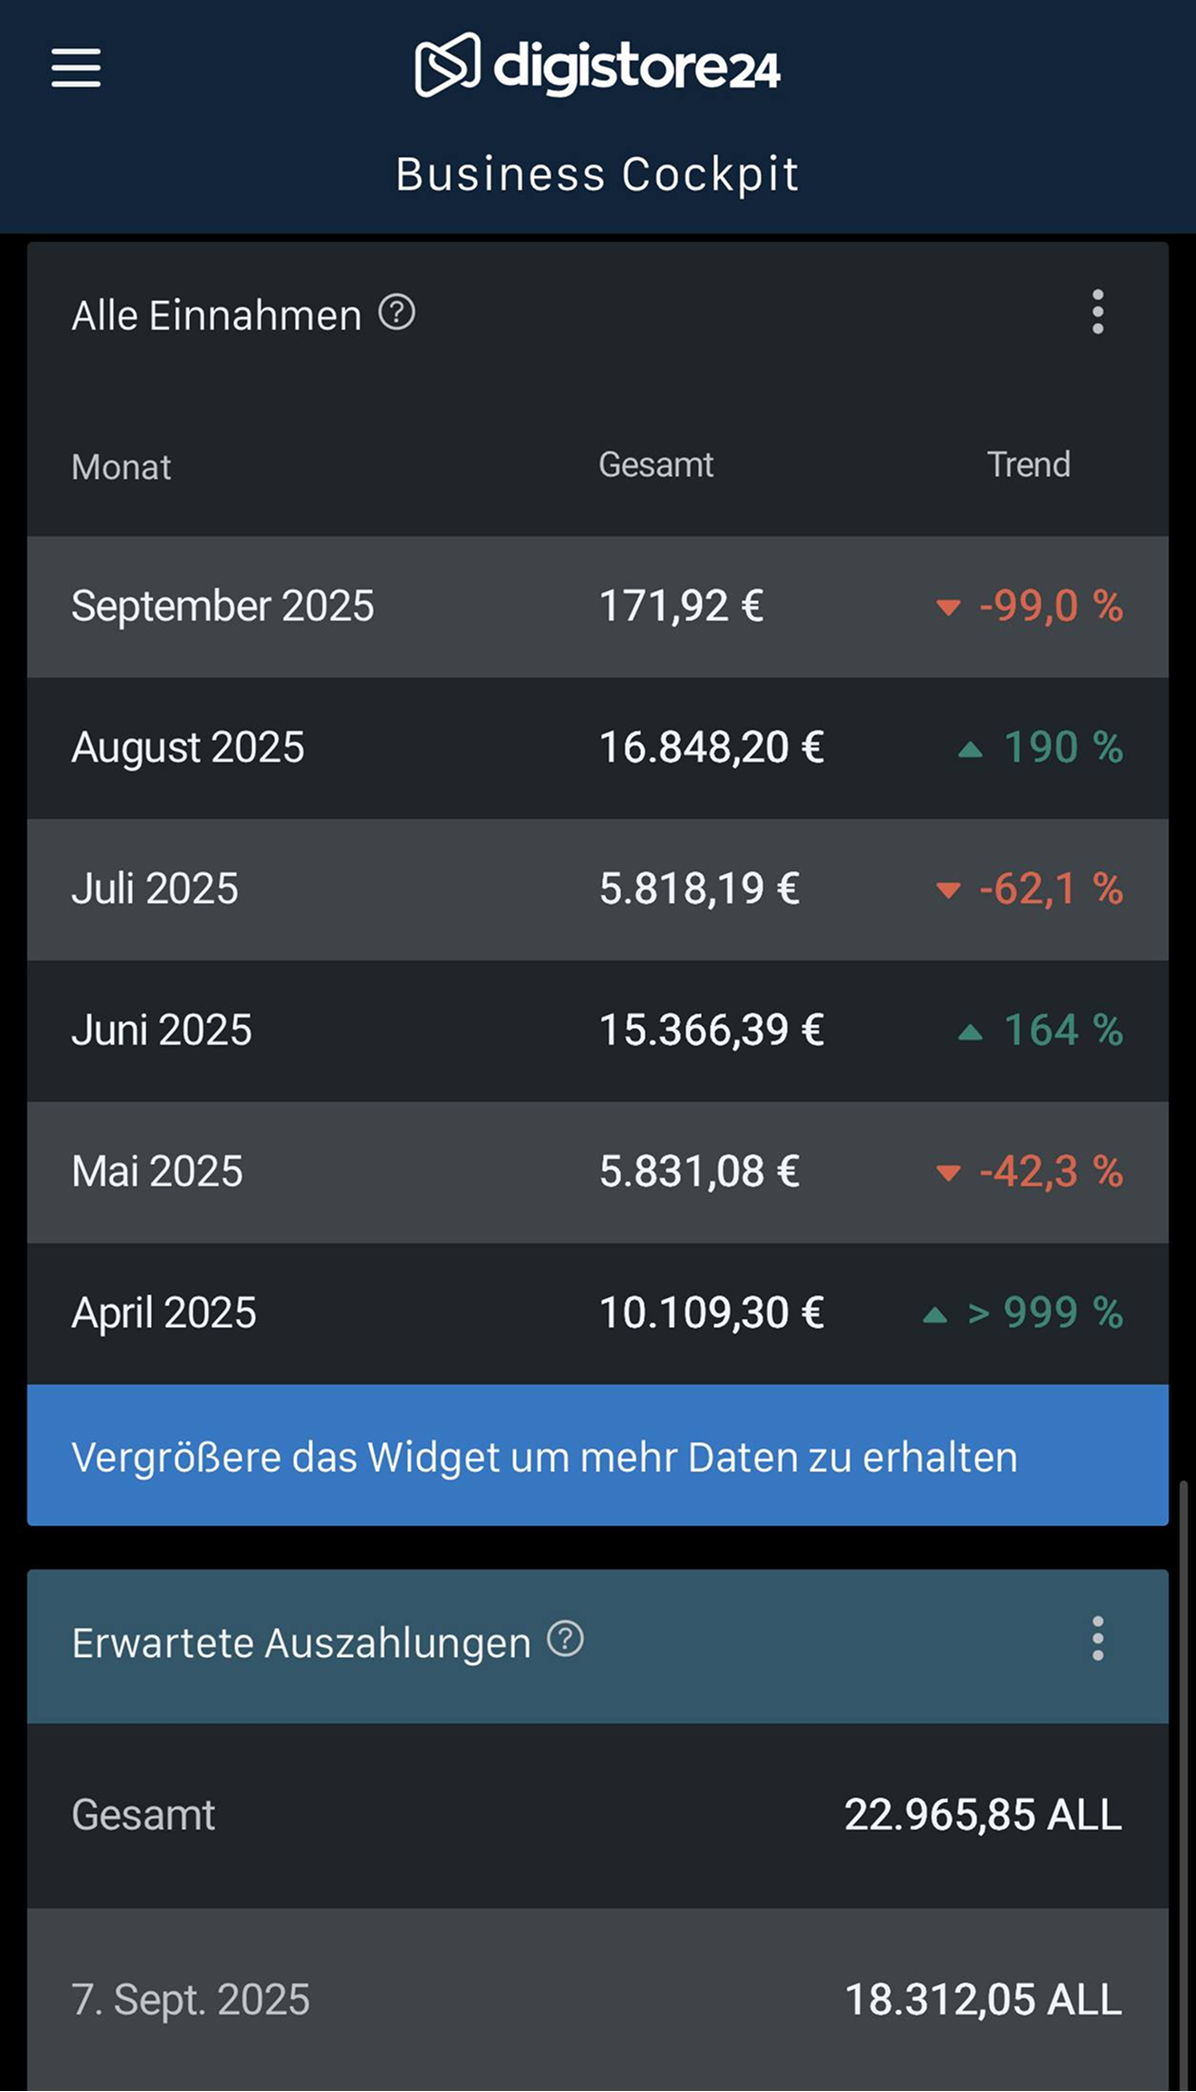This screenshot has height=2092, width=1196.
Task: Open the hamburger navigation menu
Action: coord(76,68)
